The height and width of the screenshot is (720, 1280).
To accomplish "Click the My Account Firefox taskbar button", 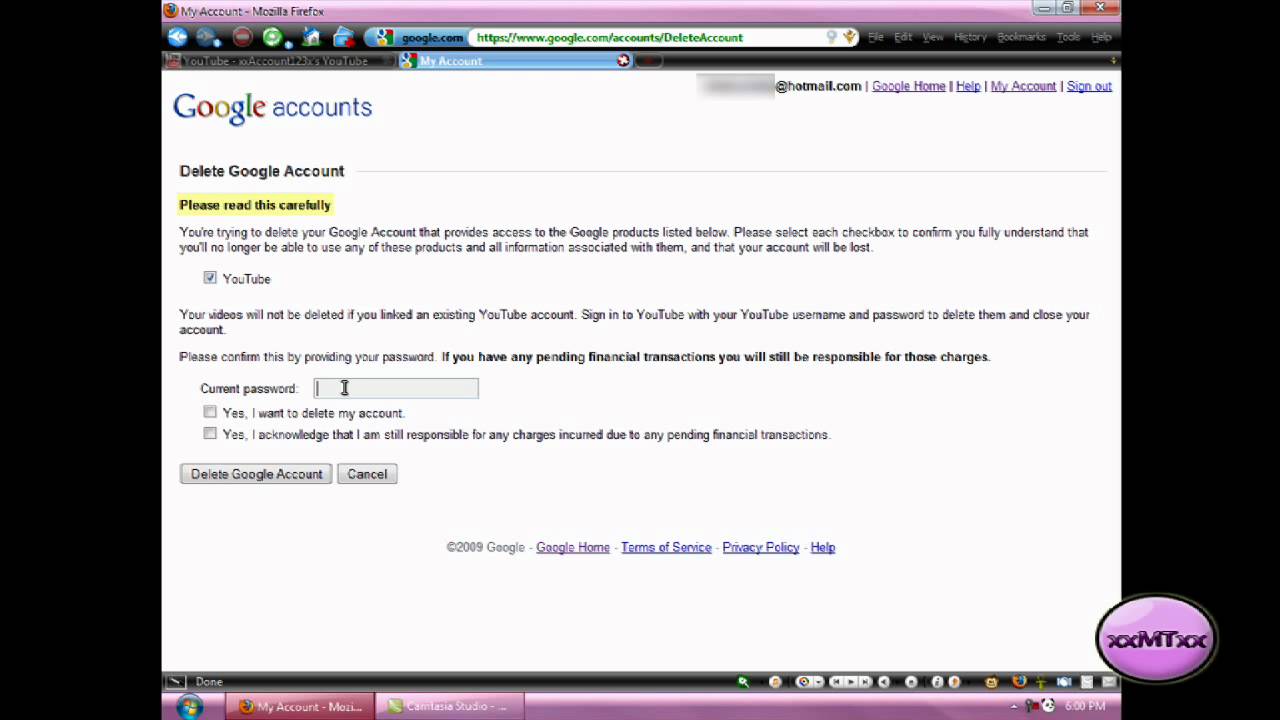I will 301,706.
